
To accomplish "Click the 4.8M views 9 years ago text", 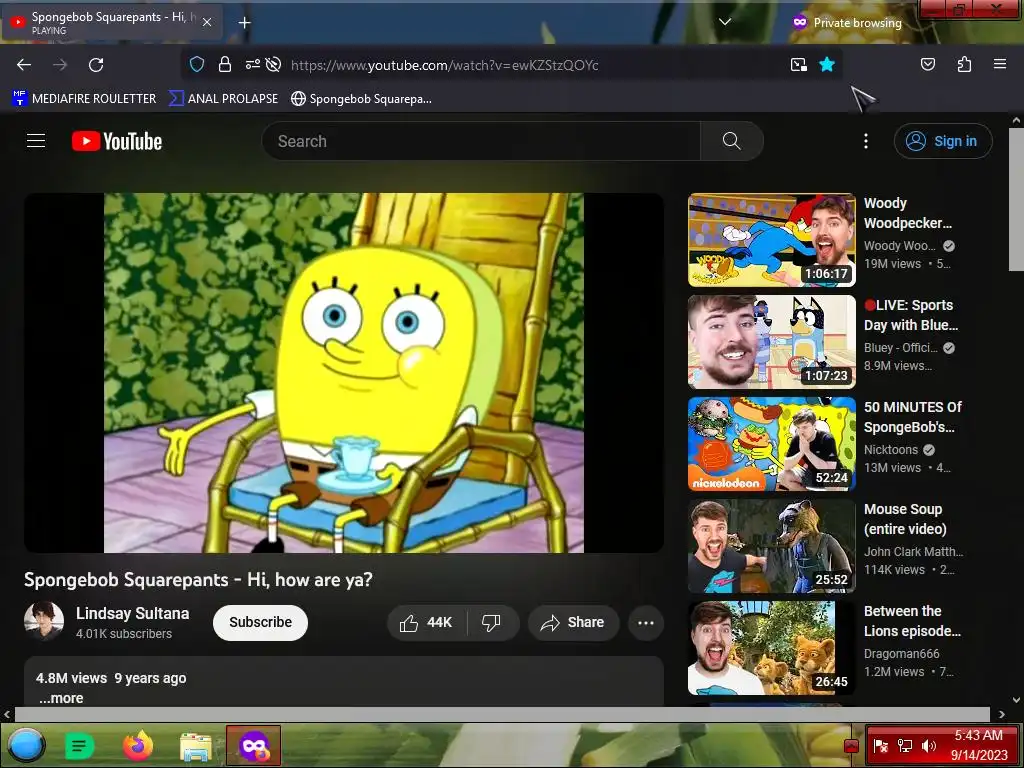I will 111,678.
